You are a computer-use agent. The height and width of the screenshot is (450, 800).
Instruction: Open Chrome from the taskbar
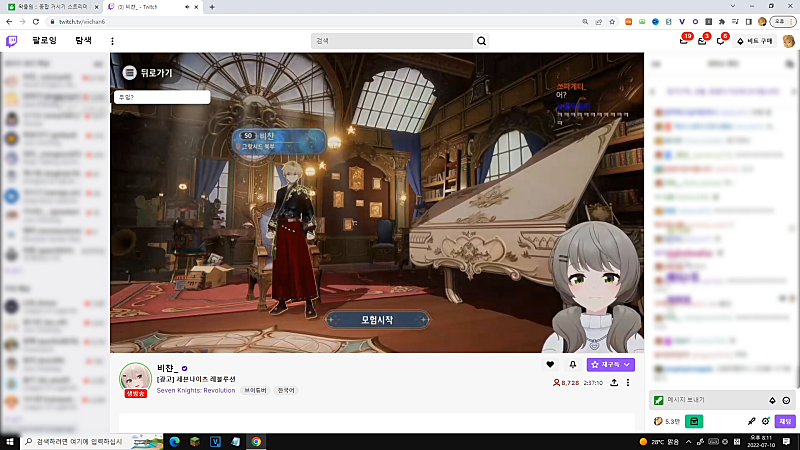pos(256,442)
